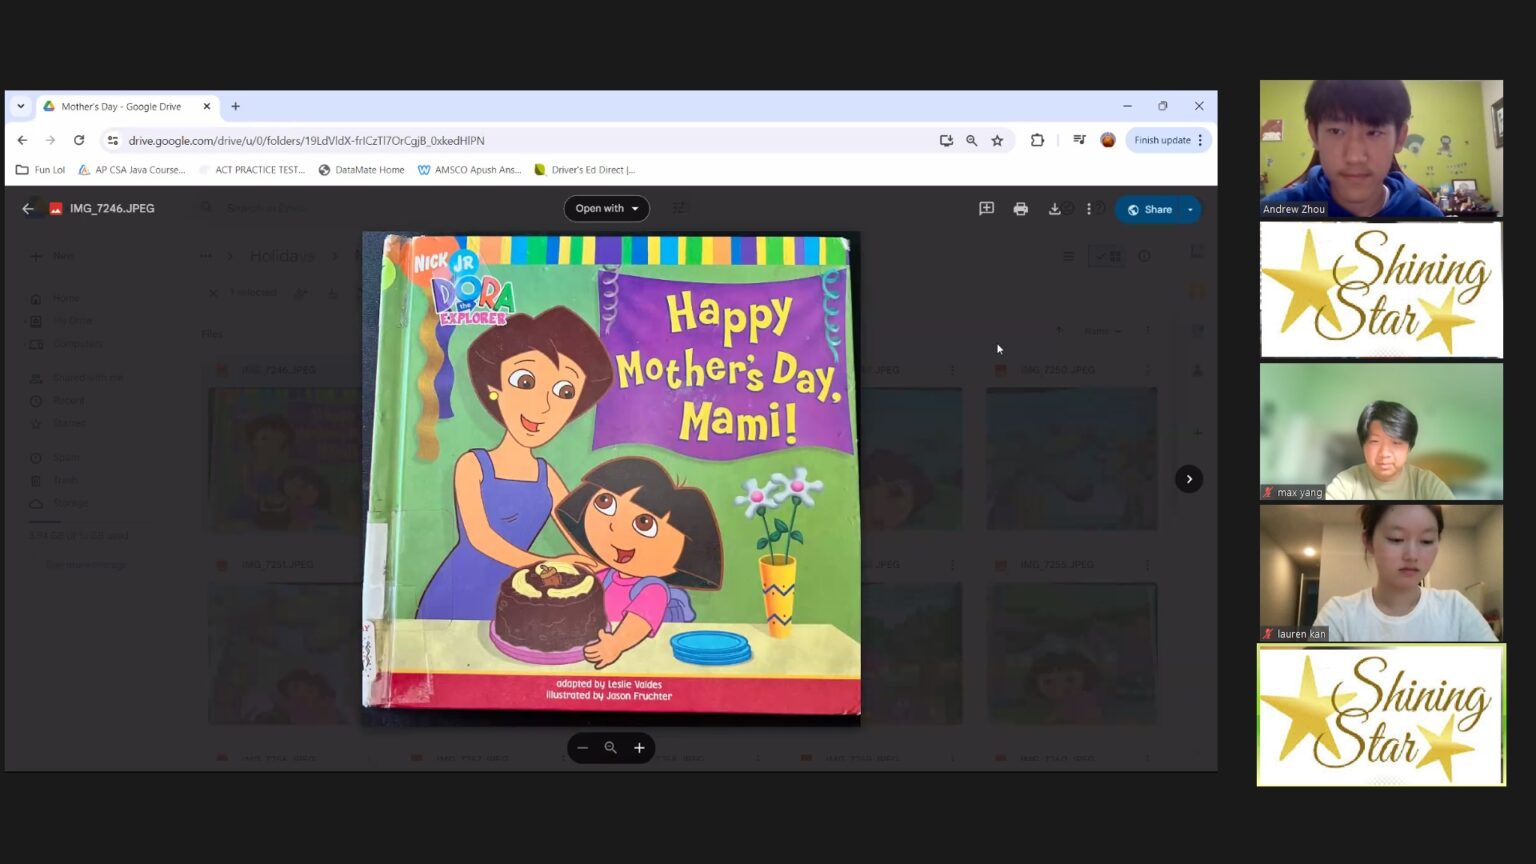Open the Driver's Ed Direct bookmark
Screen dimensions: 1536x864
[585, 170]
